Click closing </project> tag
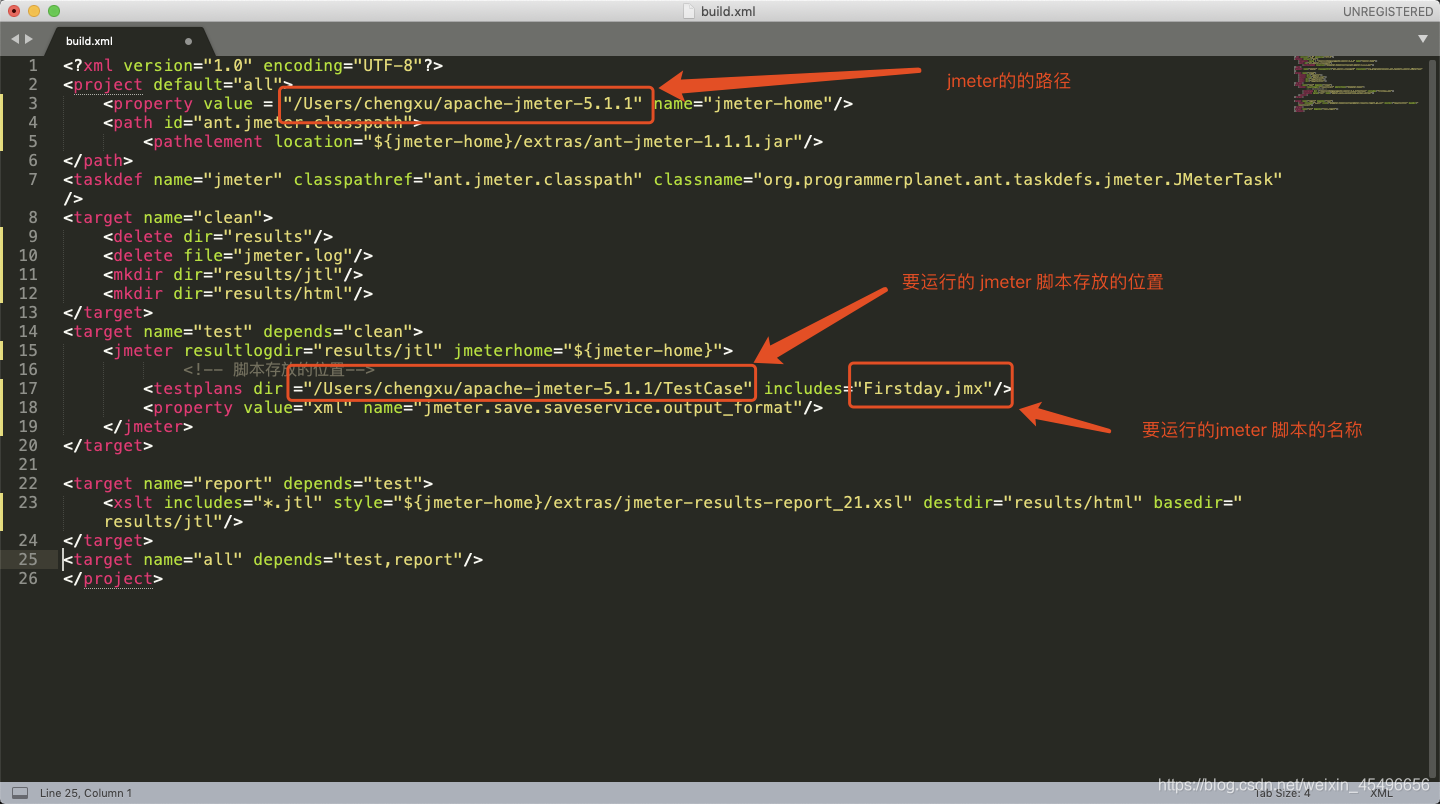1440x804 pixels. 113,578
